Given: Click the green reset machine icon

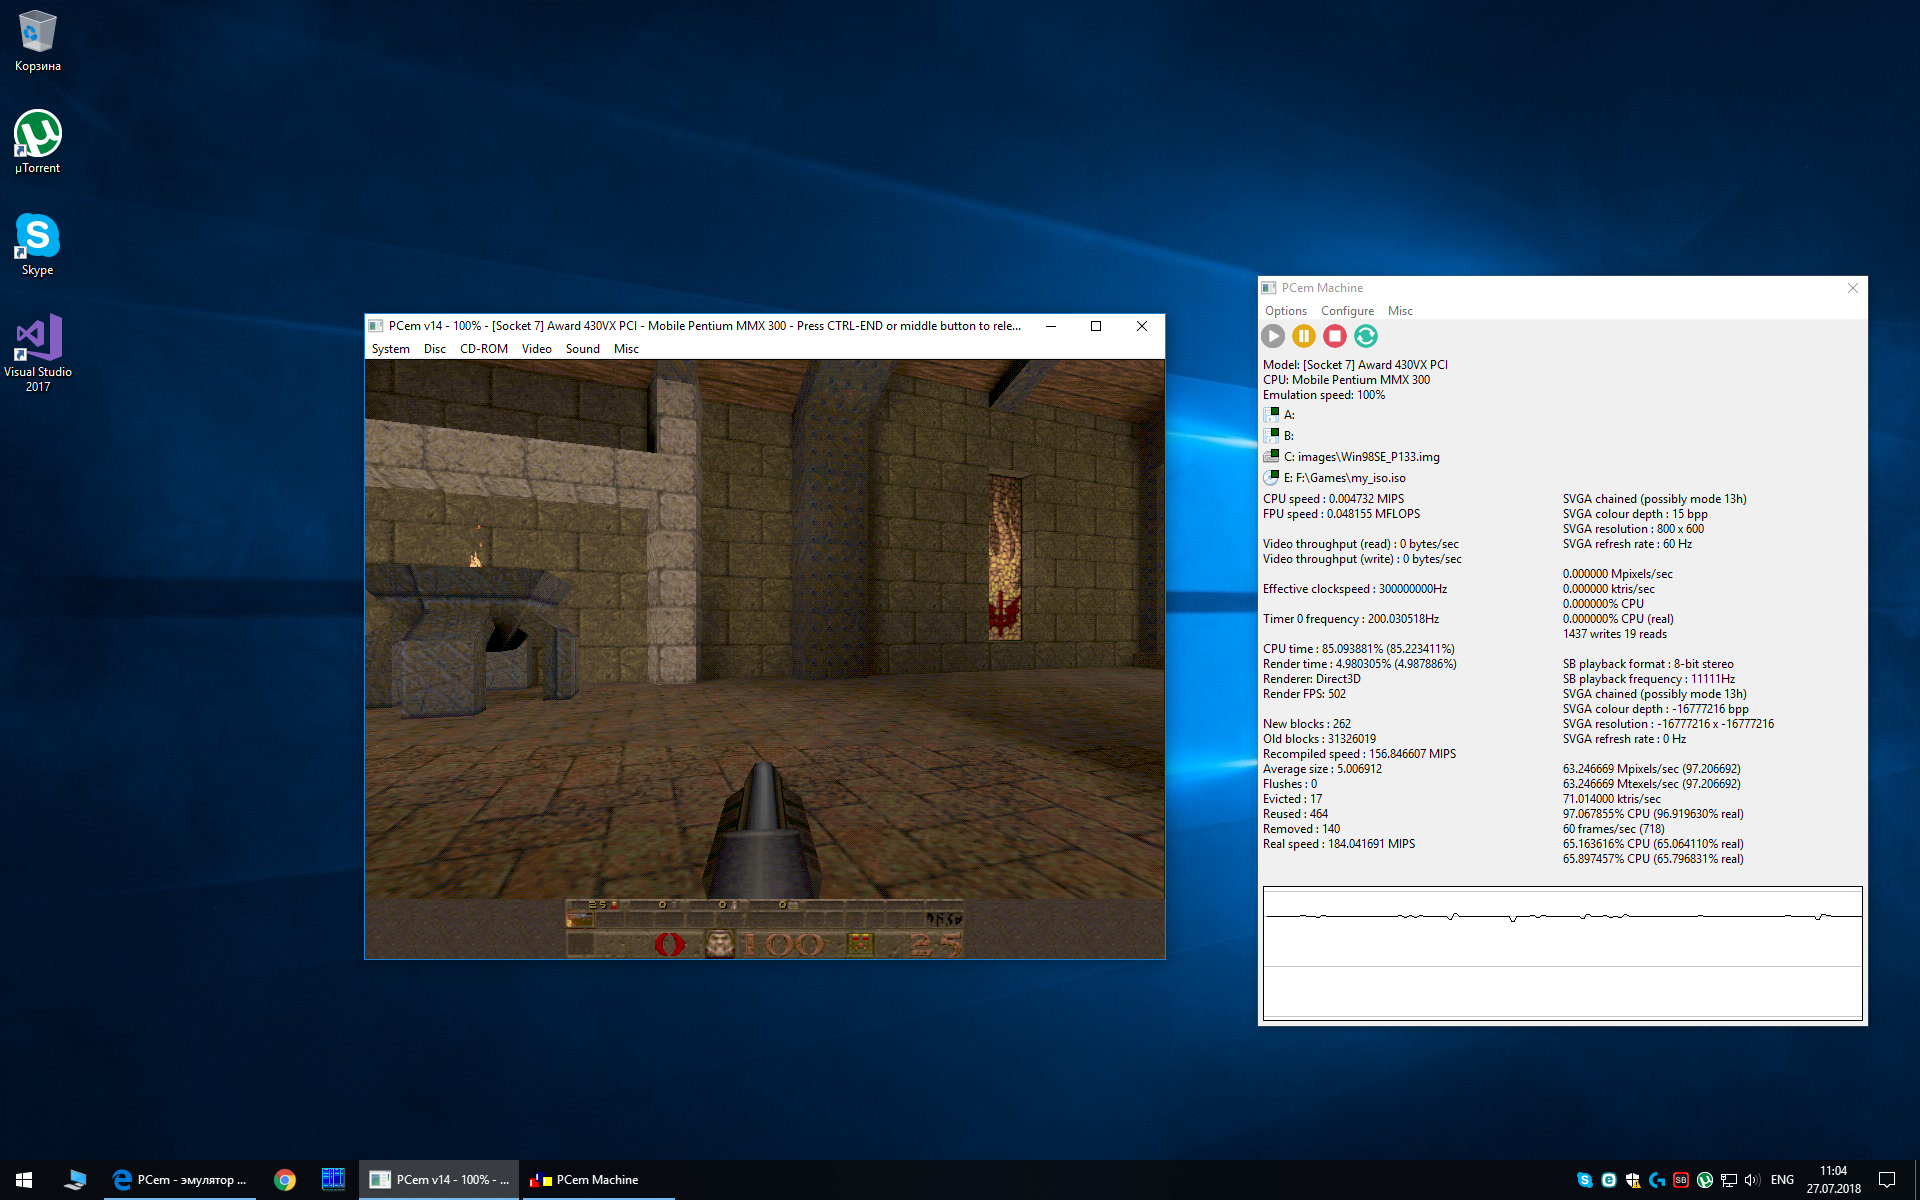Looking at the screenshot, I should pyautogui.click(x=1366, y=337).
